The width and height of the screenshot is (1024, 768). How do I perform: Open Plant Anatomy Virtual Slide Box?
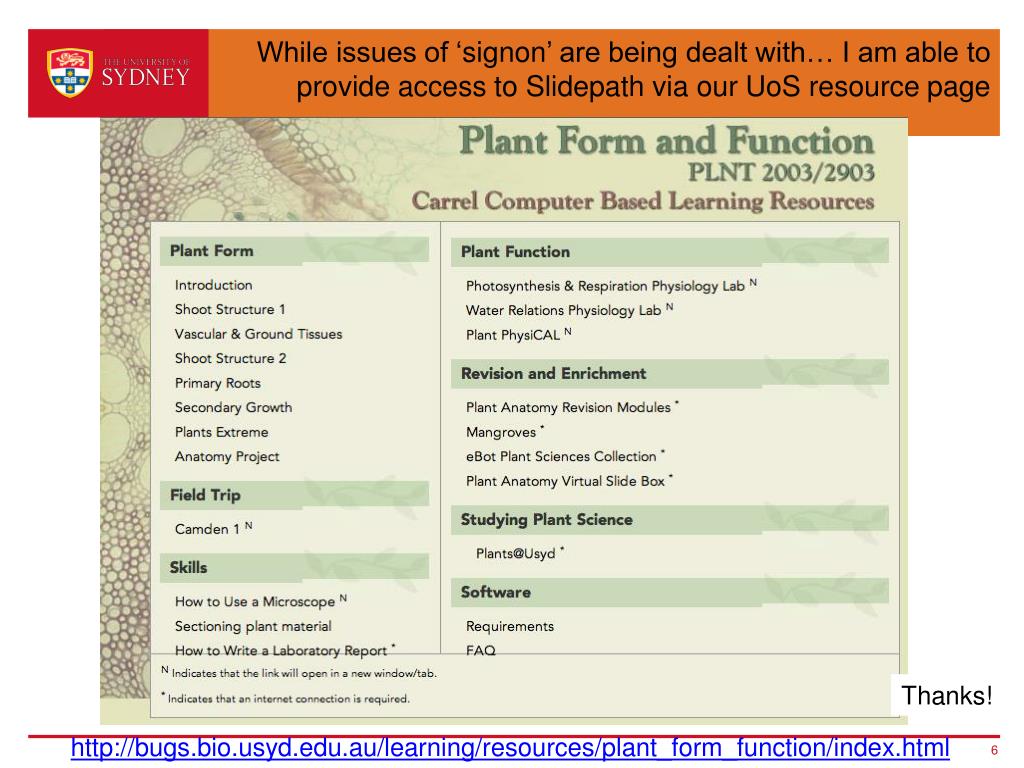click(x=569, y=481)
